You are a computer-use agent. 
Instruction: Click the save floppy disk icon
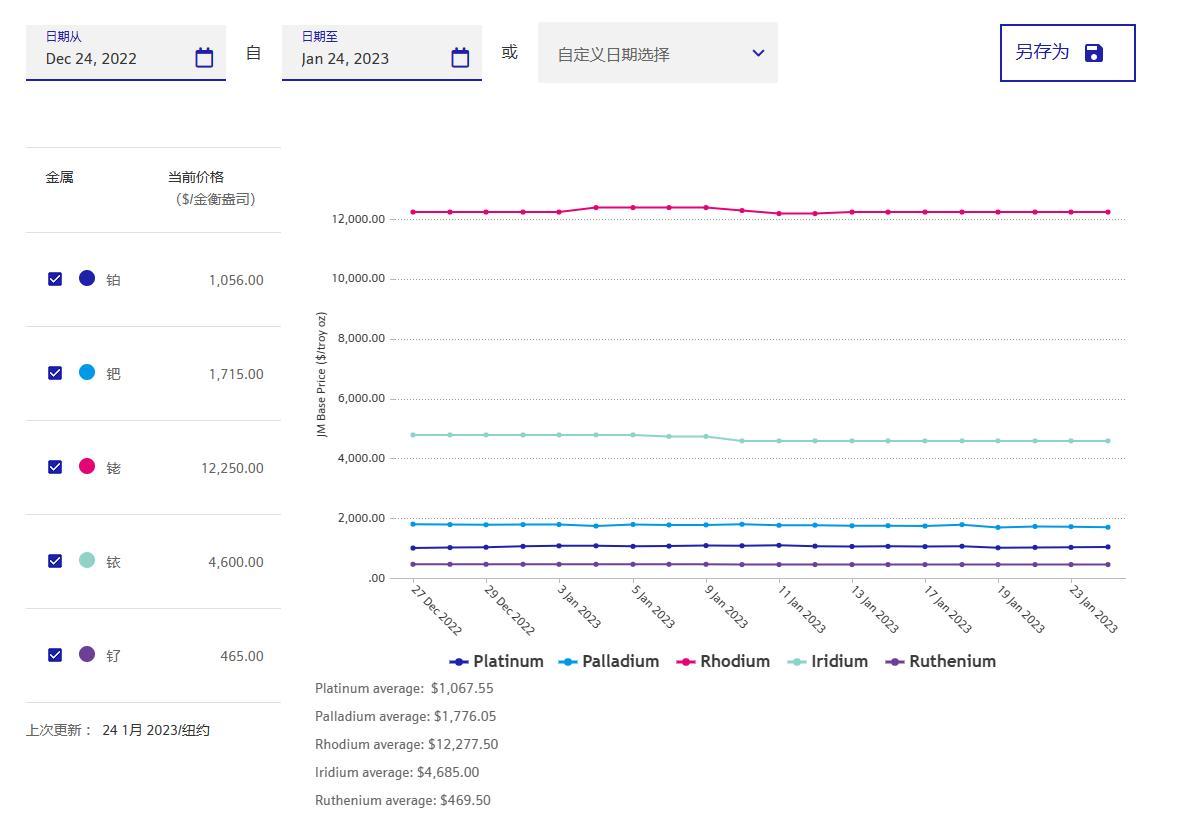point(1094,53)
